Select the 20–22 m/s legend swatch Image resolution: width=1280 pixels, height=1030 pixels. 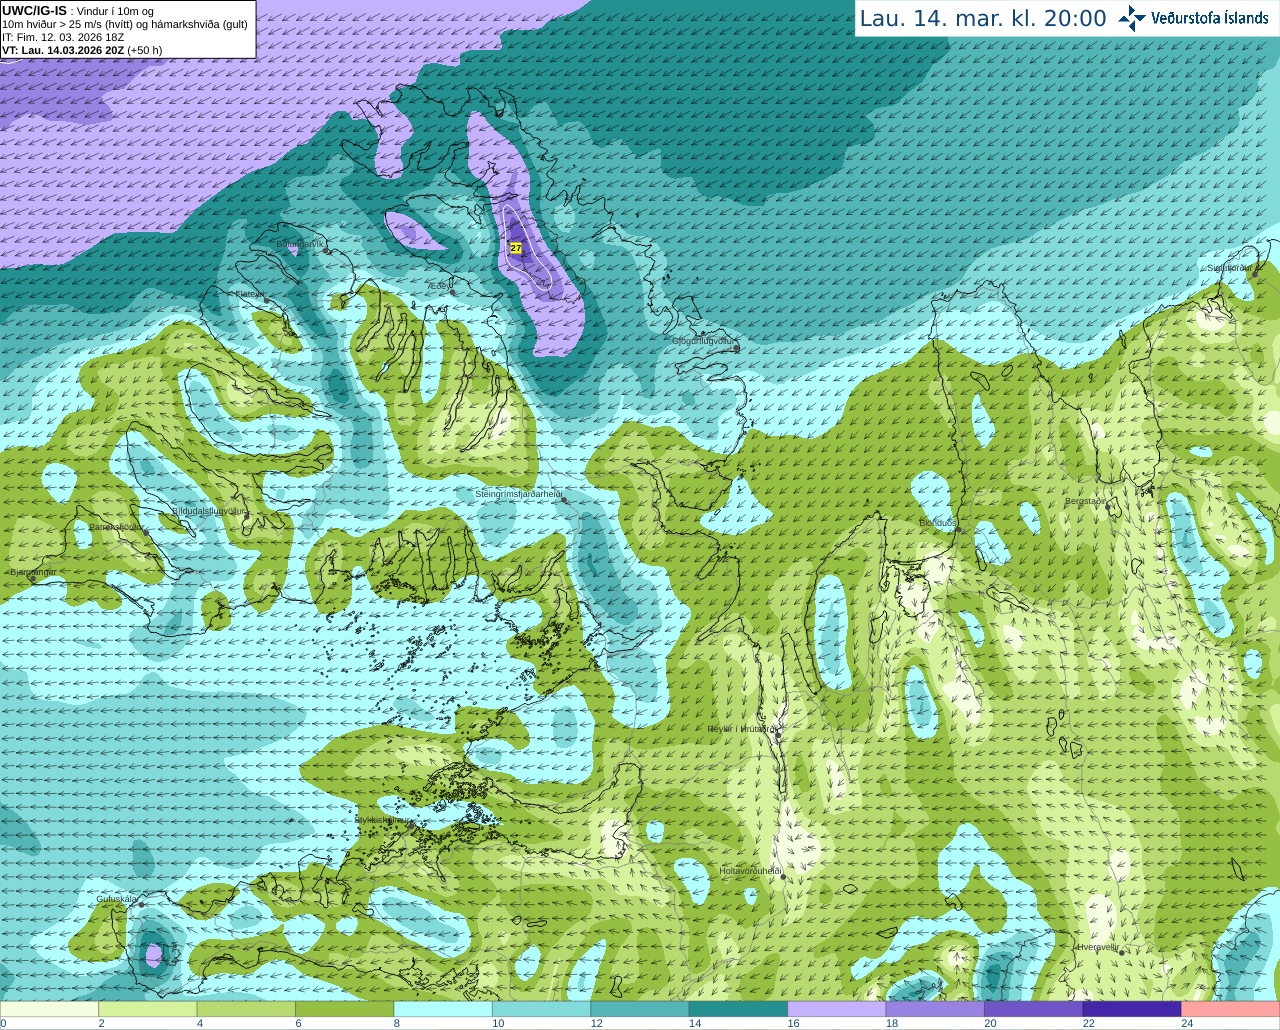[1034, 1009]
